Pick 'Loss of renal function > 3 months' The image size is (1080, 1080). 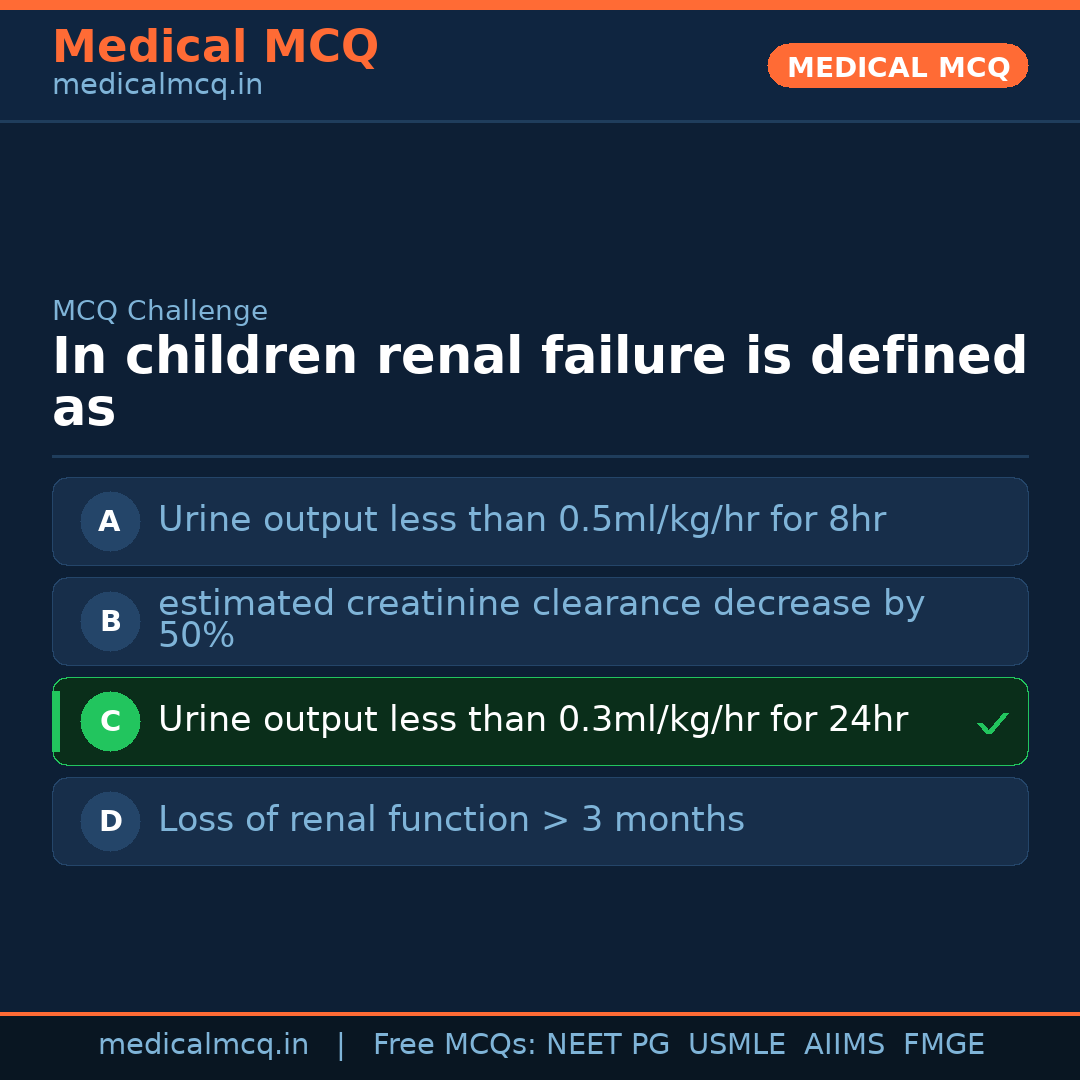[x=451, y=820]
